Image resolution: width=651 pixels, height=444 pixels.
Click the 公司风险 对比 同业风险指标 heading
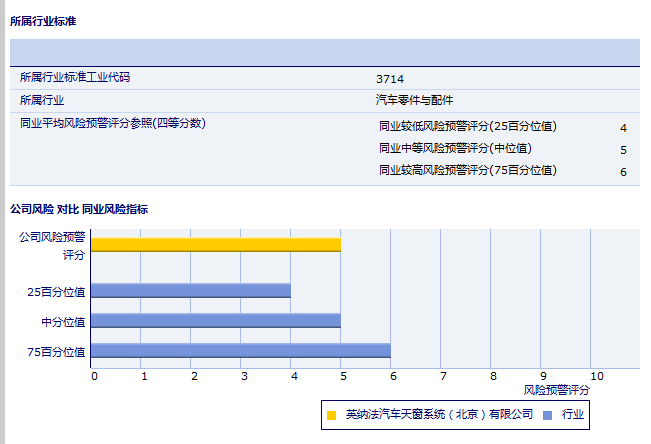(79, 209)
